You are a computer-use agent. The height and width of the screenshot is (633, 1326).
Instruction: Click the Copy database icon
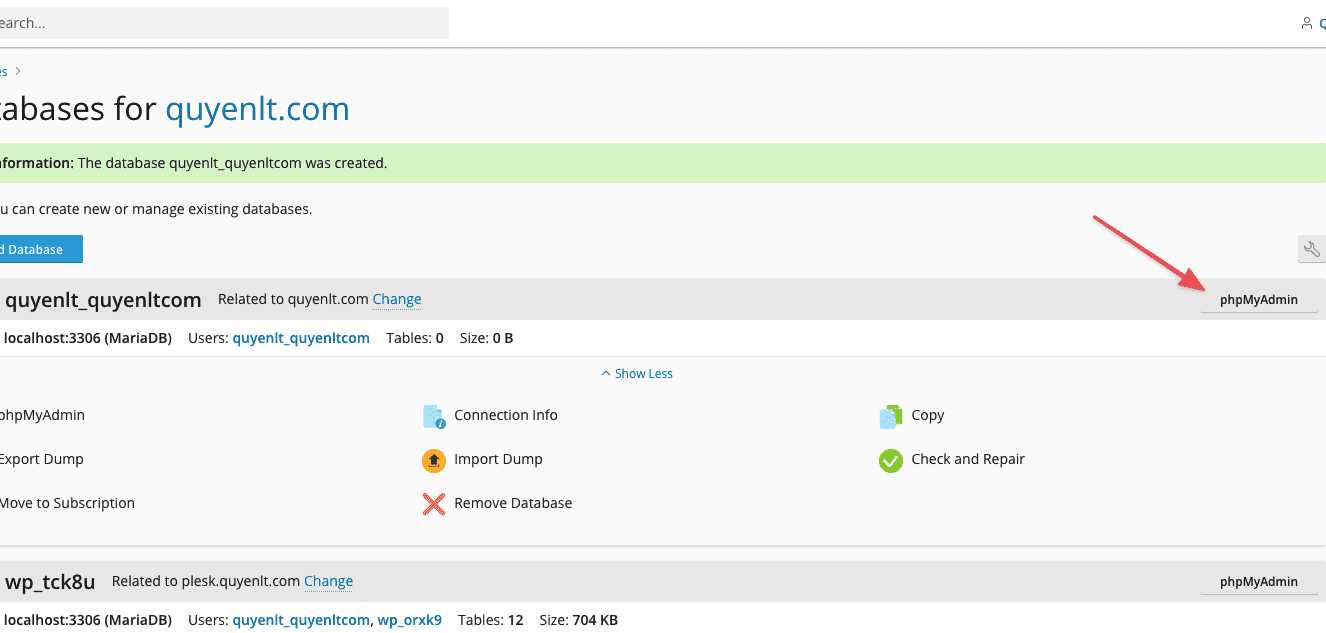click(x=890, y=416)
